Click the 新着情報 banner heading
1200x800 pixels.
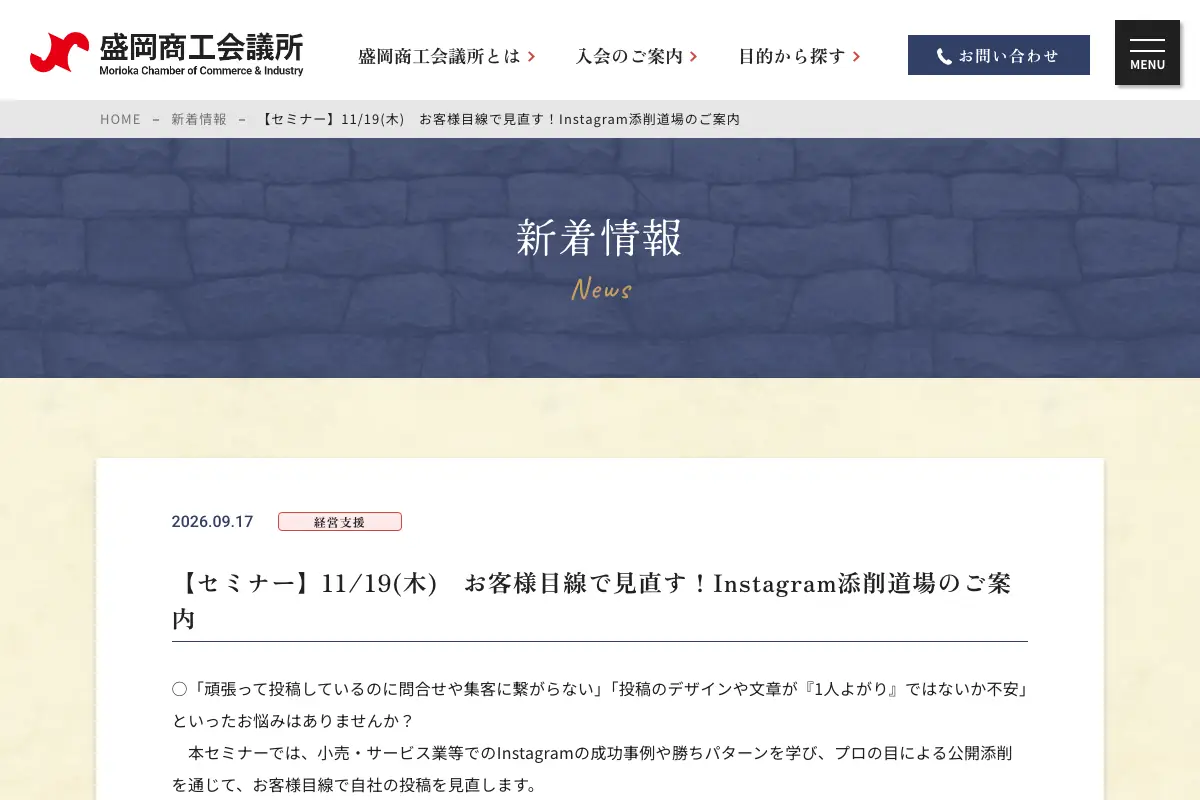(600, 238)
